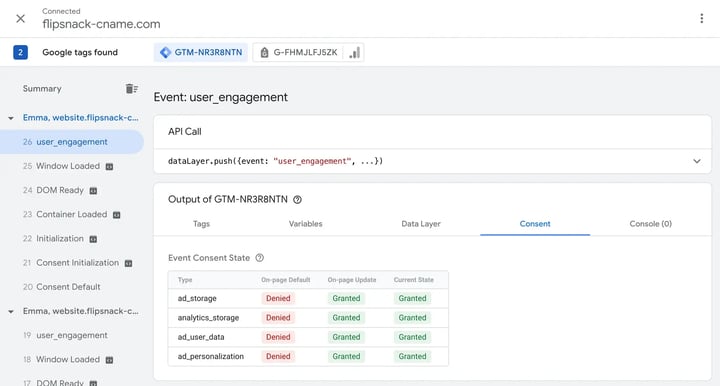Select event 20 Consent Default
This screenshot has width=720, height=386.
coord(62,287)
